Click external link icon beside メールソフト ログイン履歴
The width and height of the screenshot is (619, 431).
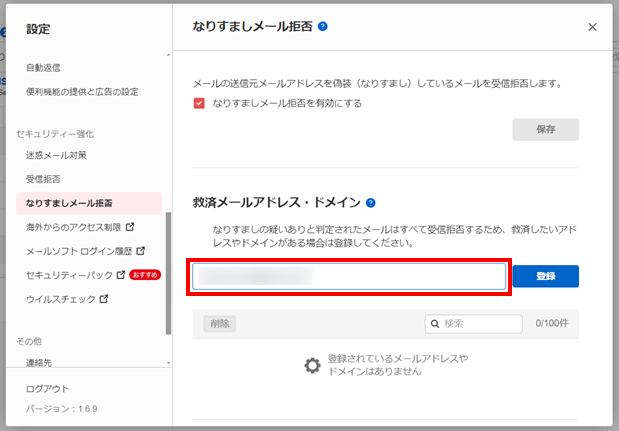pyautogui.click(x=140, y=251)
